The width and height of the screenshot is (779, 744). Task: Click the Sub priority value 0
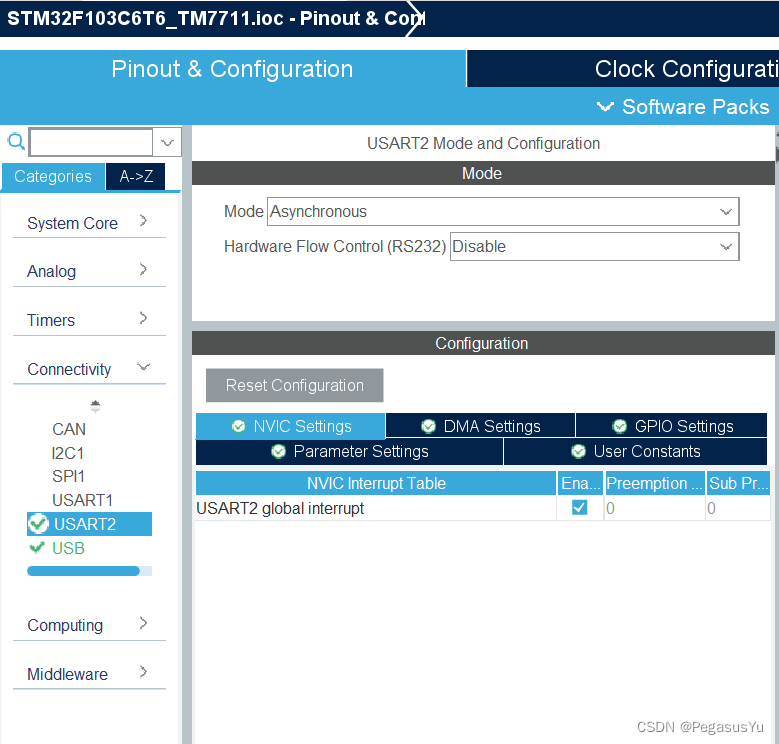point(711,508)
